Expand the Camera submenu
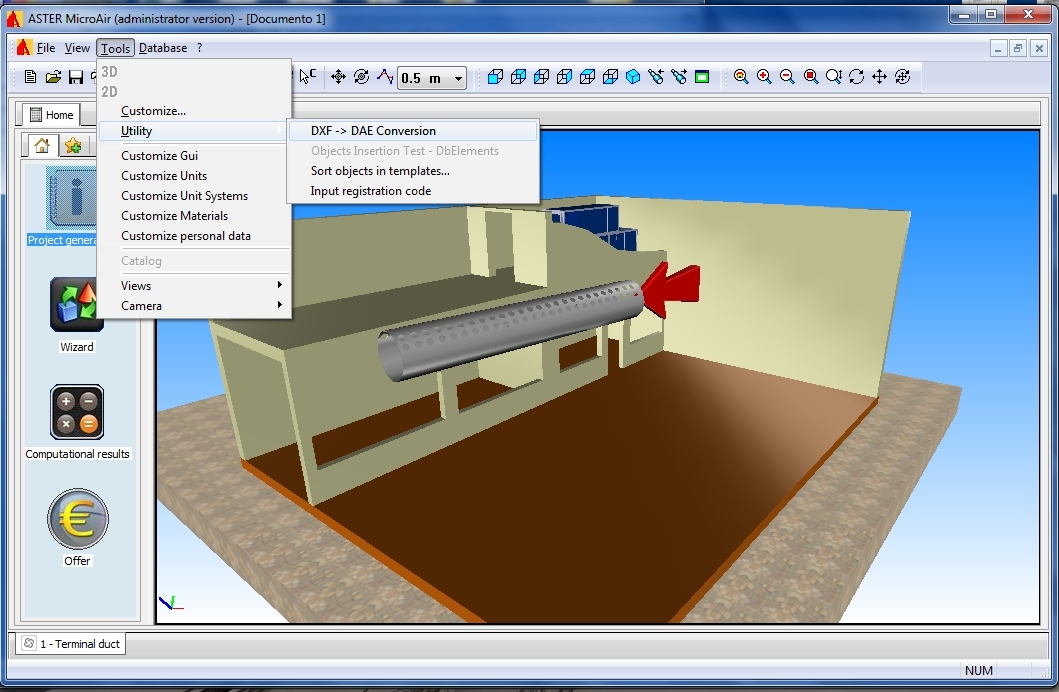The height and width of the screenshot is (692, 1059). click(x=195, y=306)
